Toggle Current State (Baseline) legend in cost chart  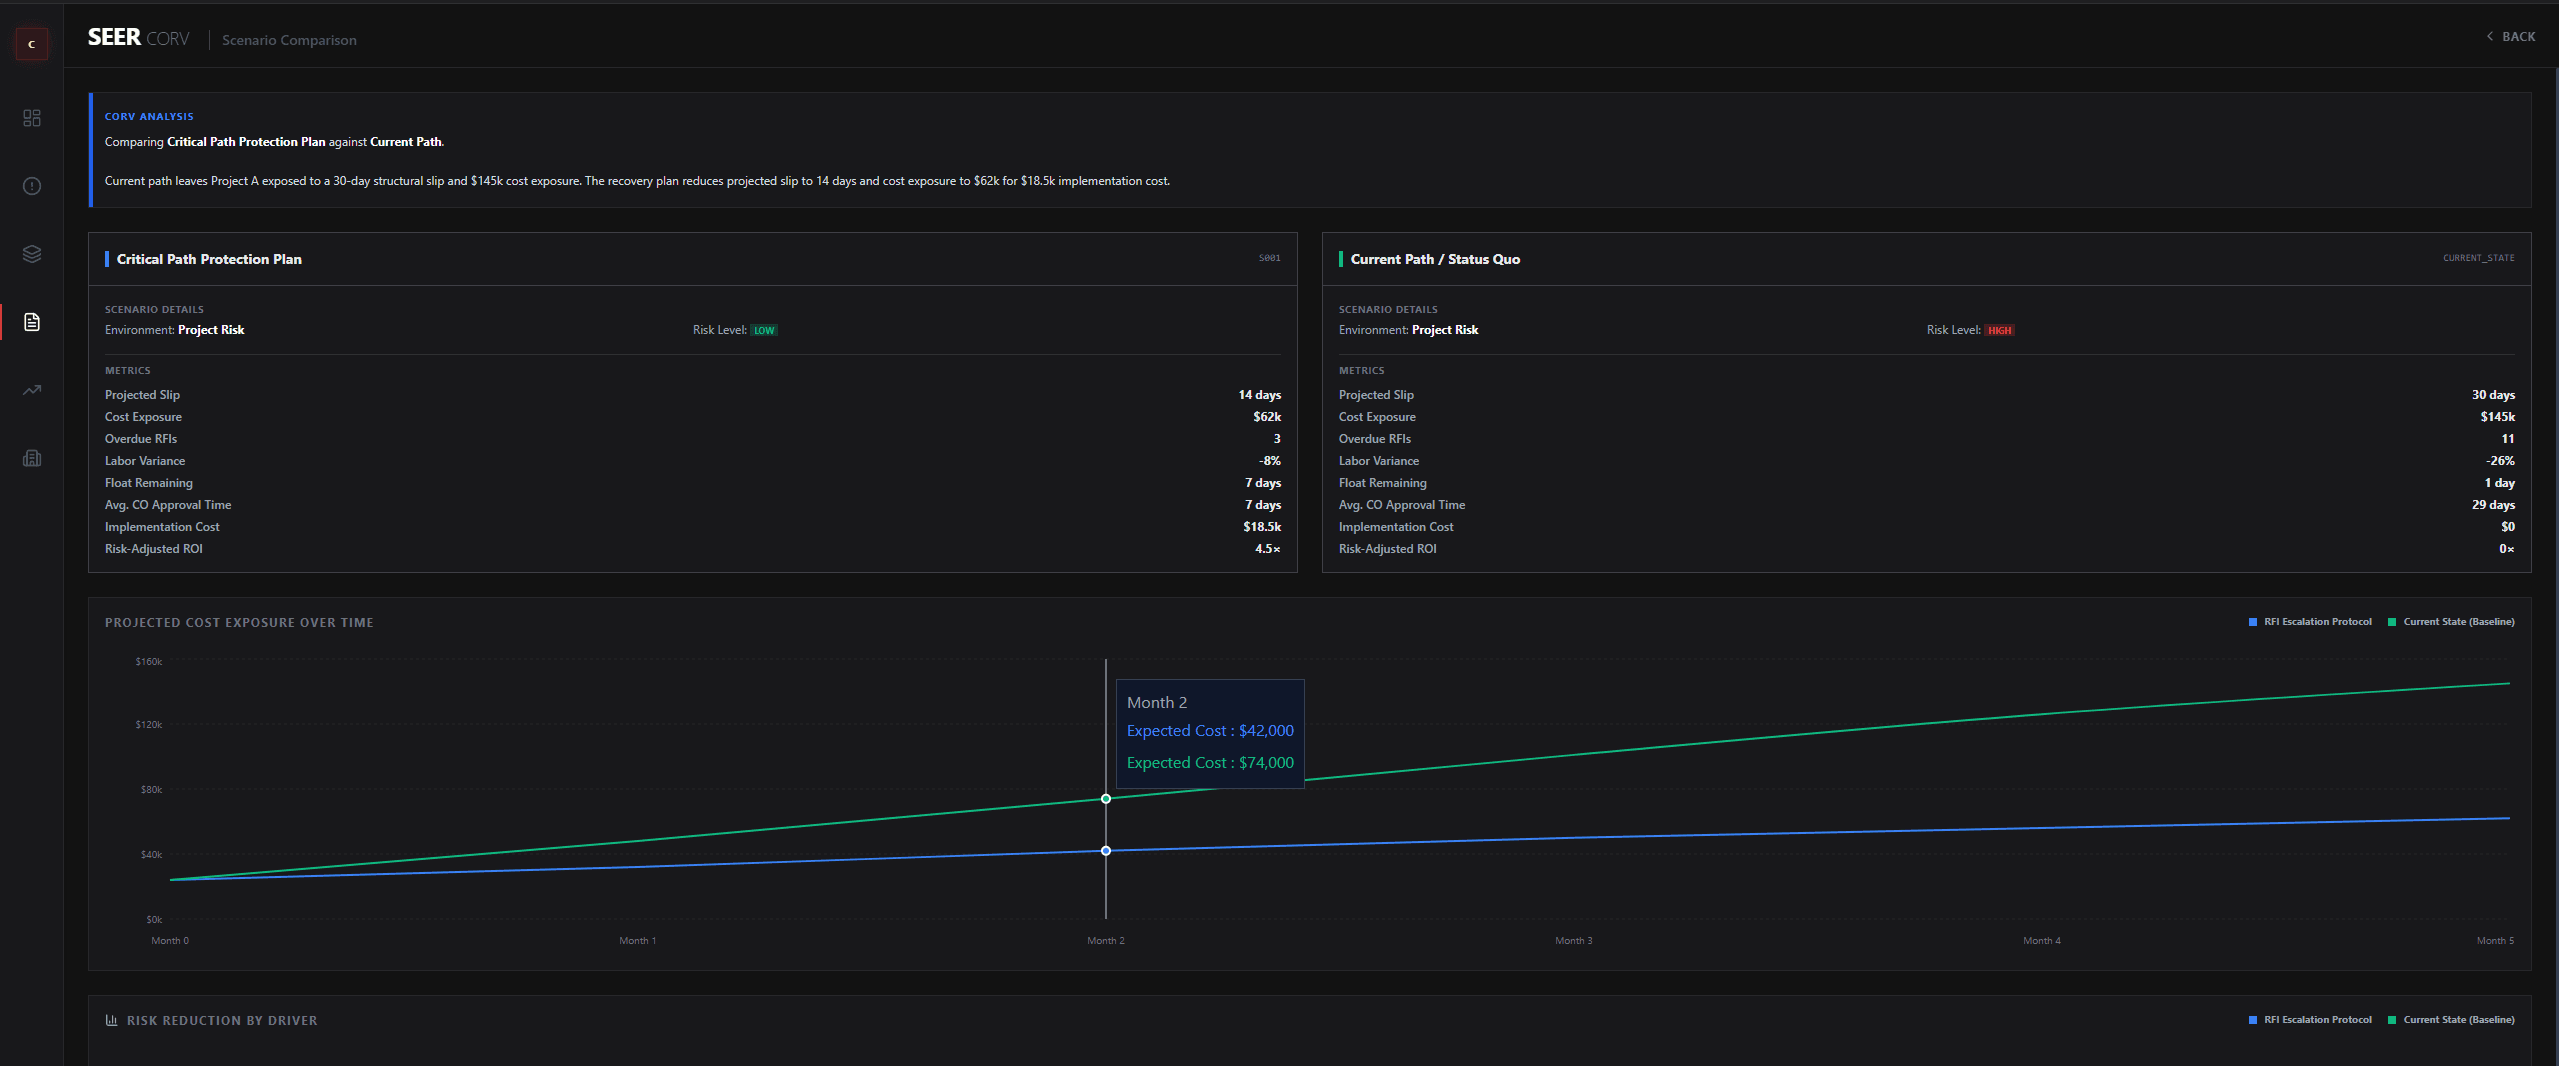tap(2451, 622)
